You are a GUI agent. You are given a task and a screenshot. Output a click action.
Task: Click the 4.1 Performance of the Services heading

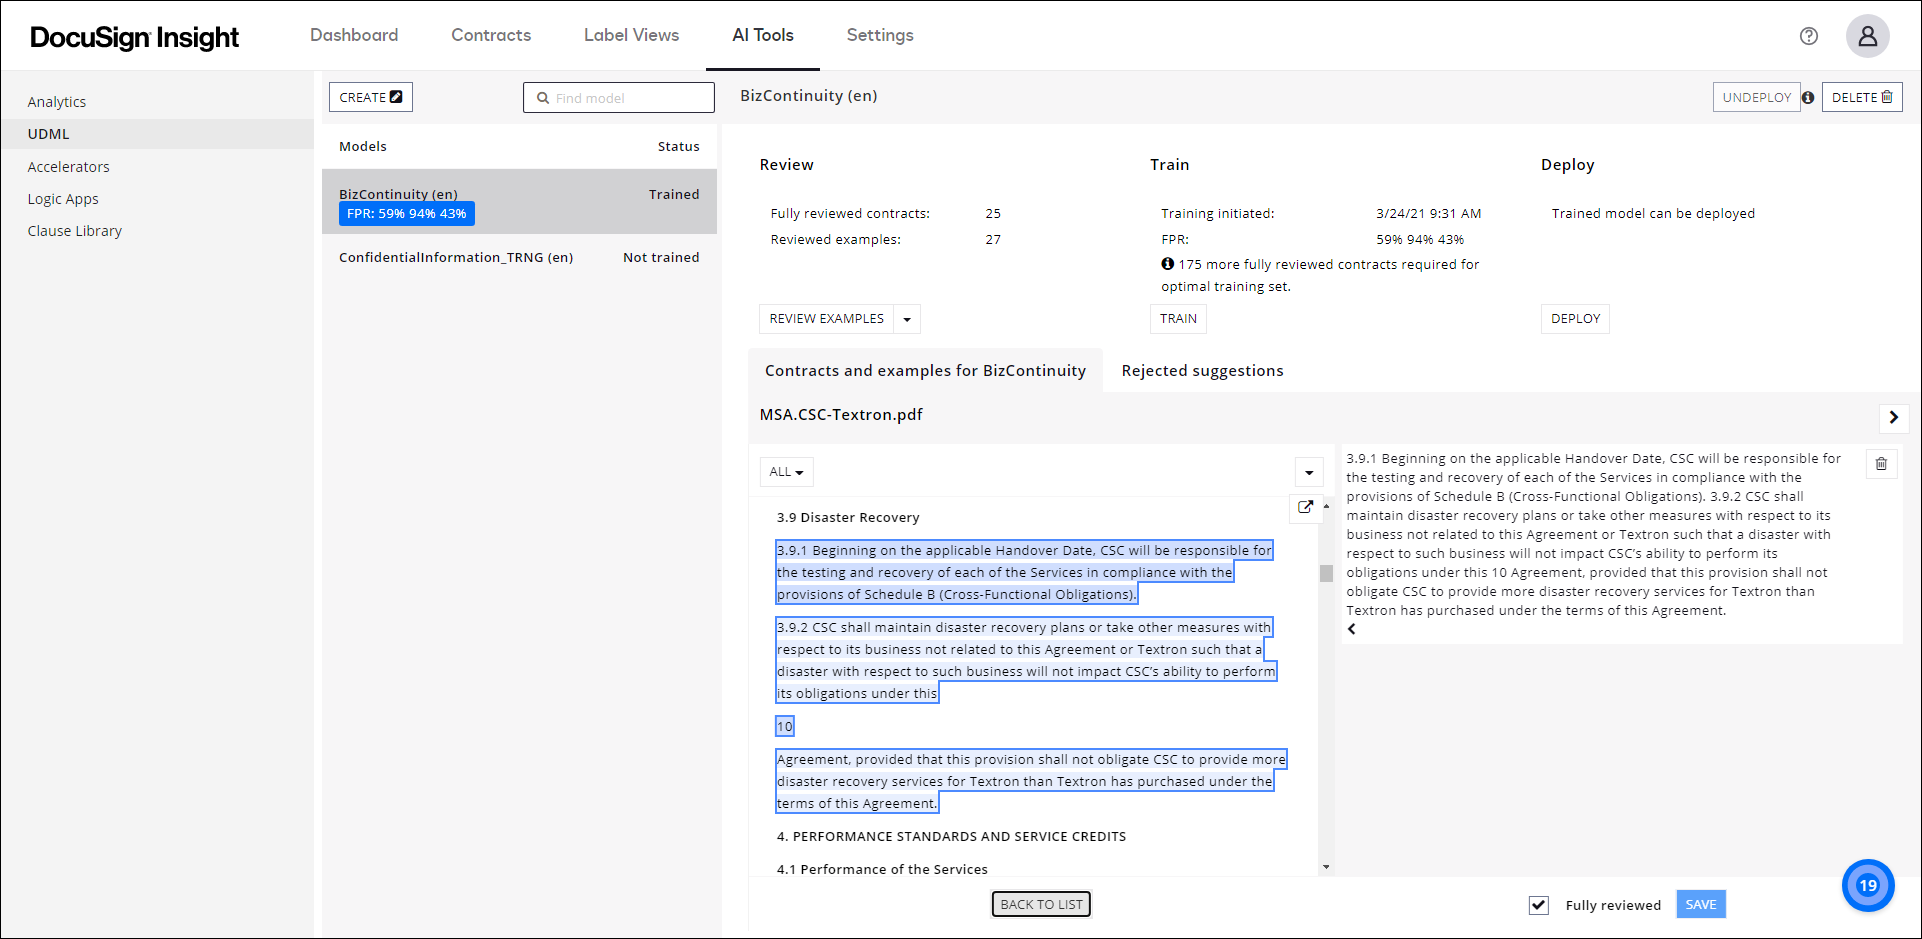[882, 869]
